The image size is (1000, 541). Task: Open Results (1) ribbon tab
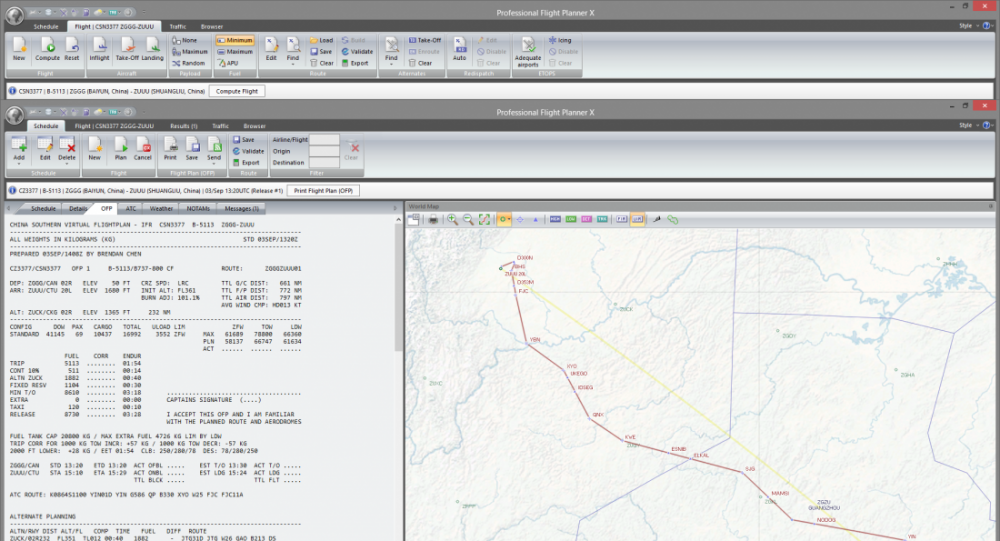[184, 126]
